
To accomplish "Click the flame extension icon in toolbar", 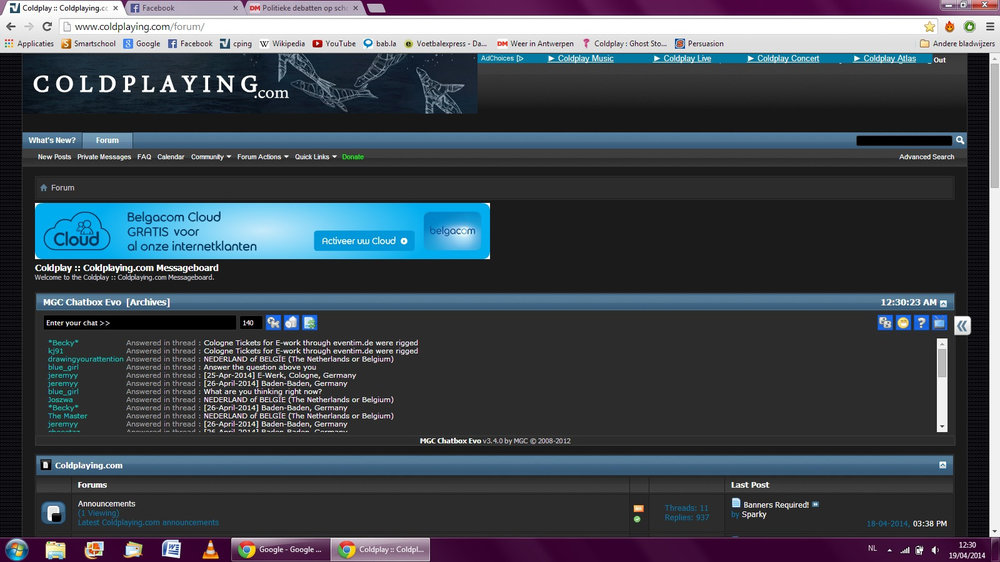I will (950, 27).
